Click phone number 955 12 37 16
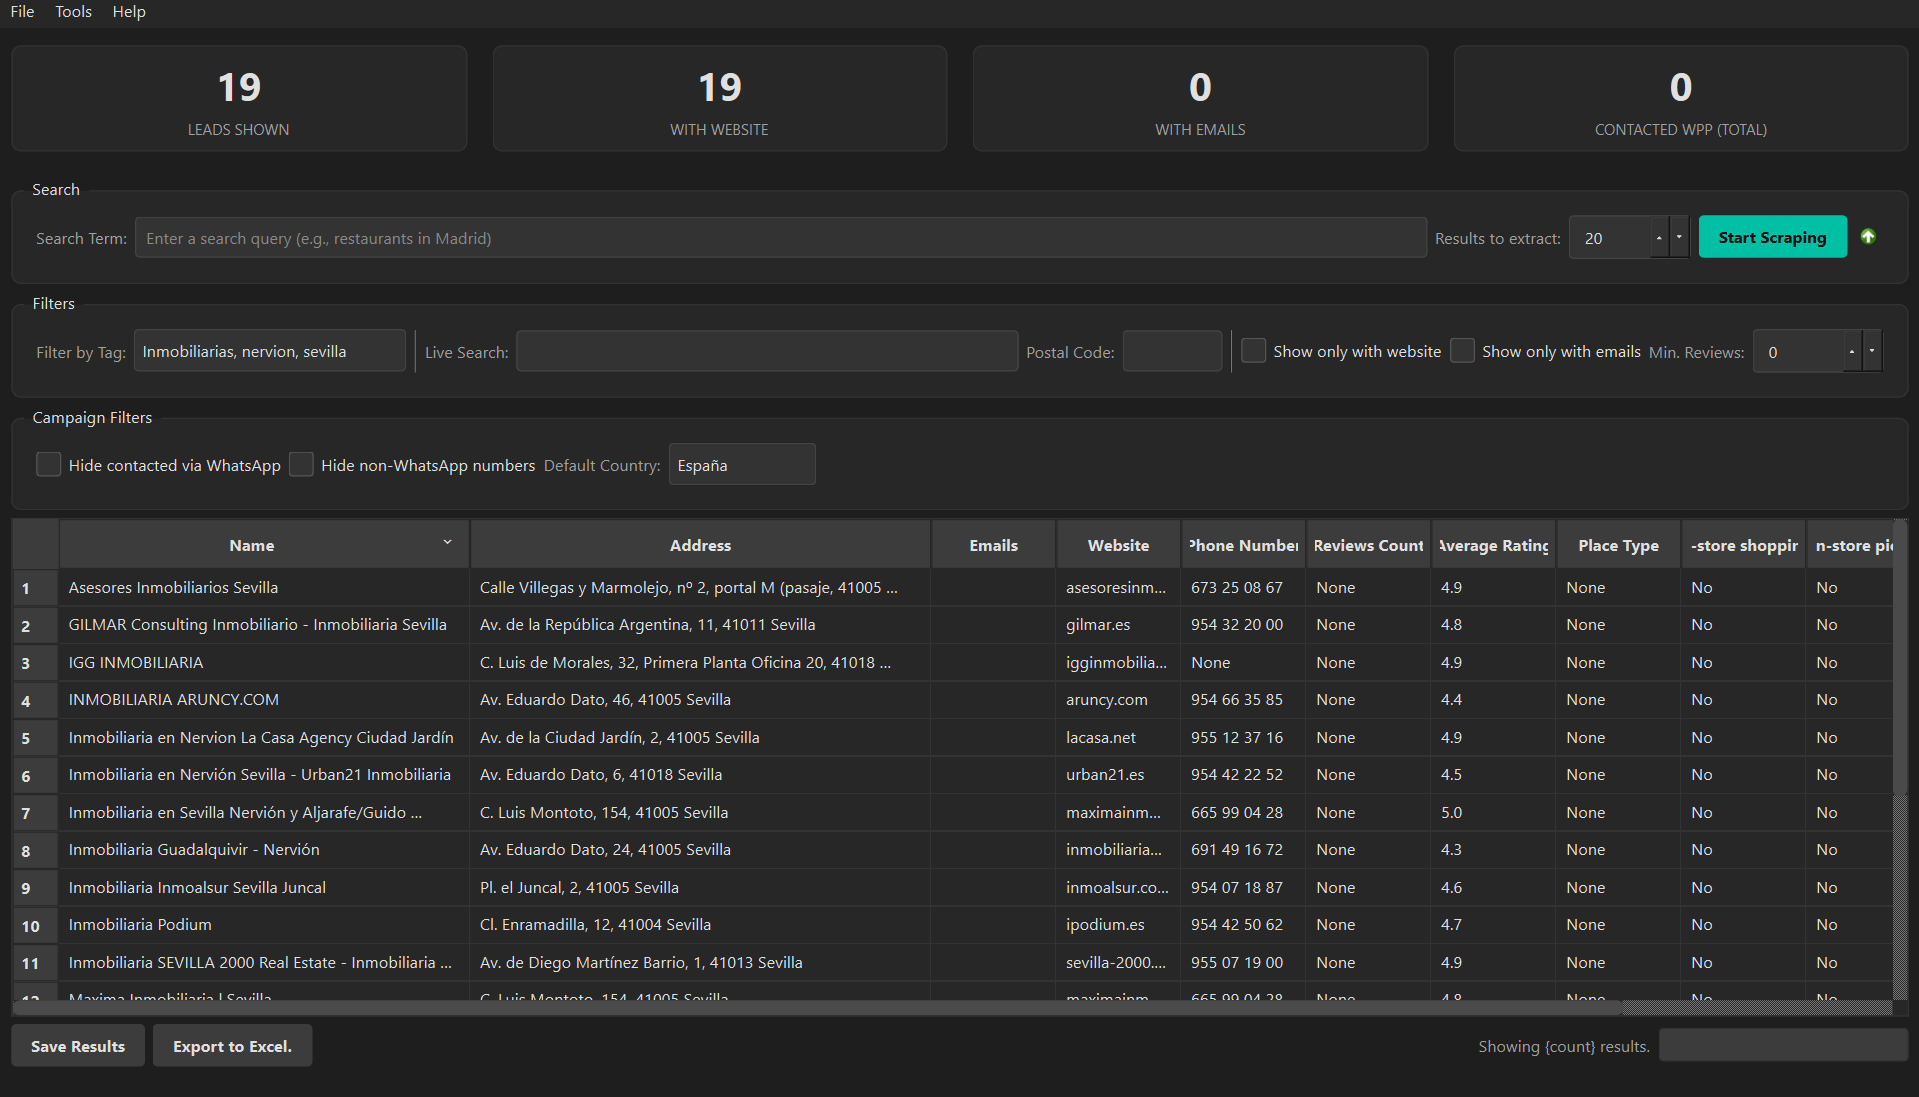The height and width of the screenshot is (1097, 1919). [x=1243, y=738]
